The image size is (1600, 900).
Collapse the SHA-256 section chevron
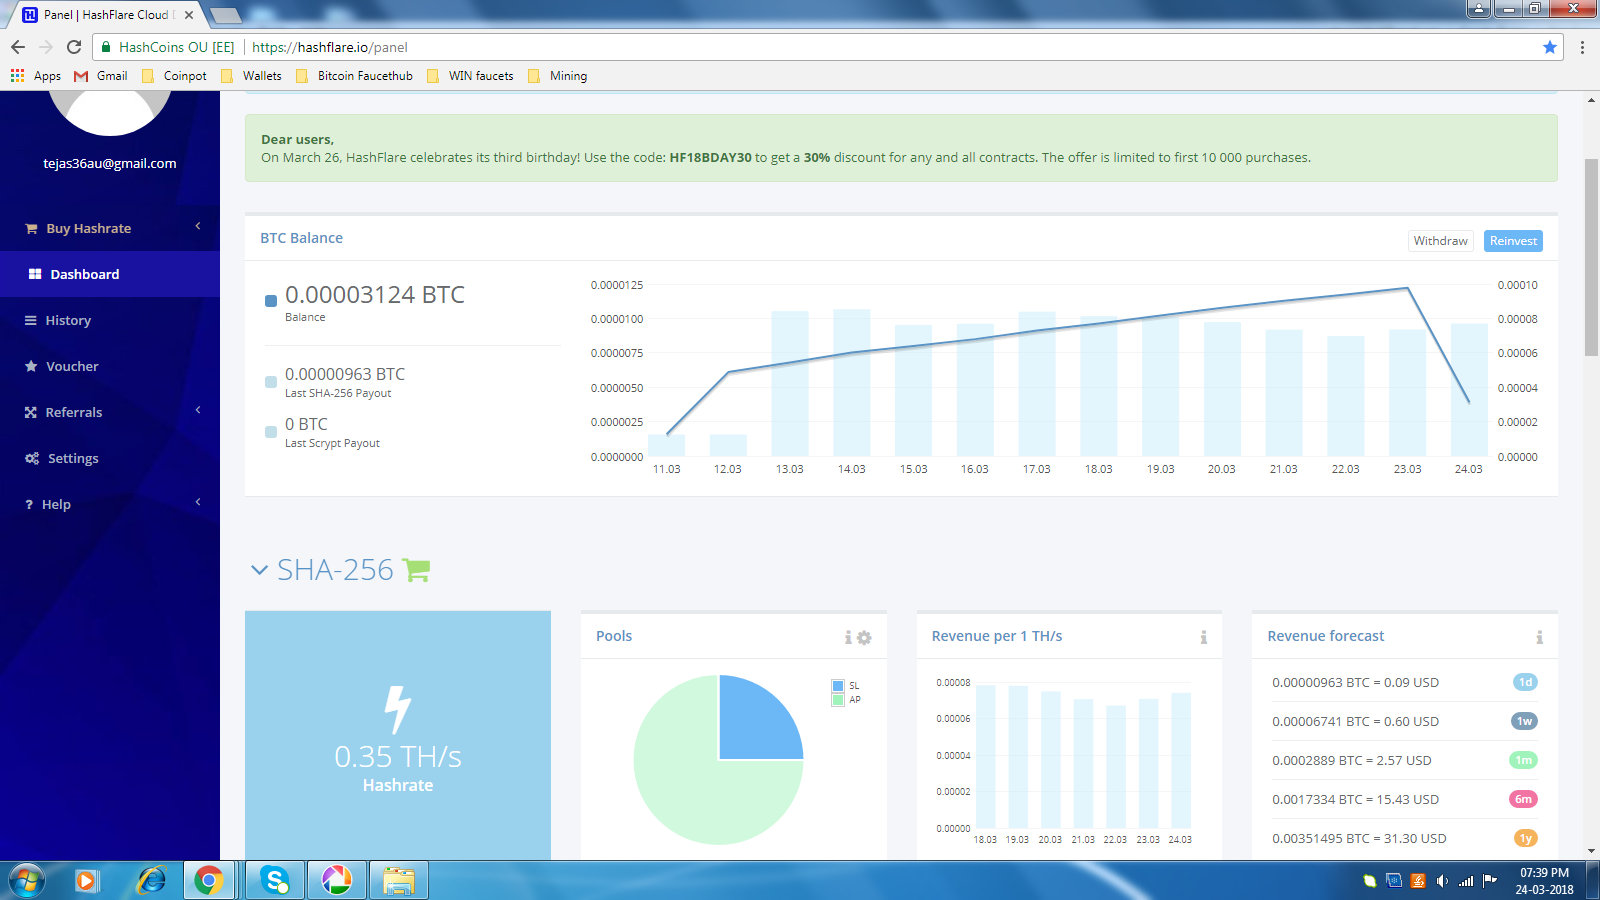coord(259,570)
